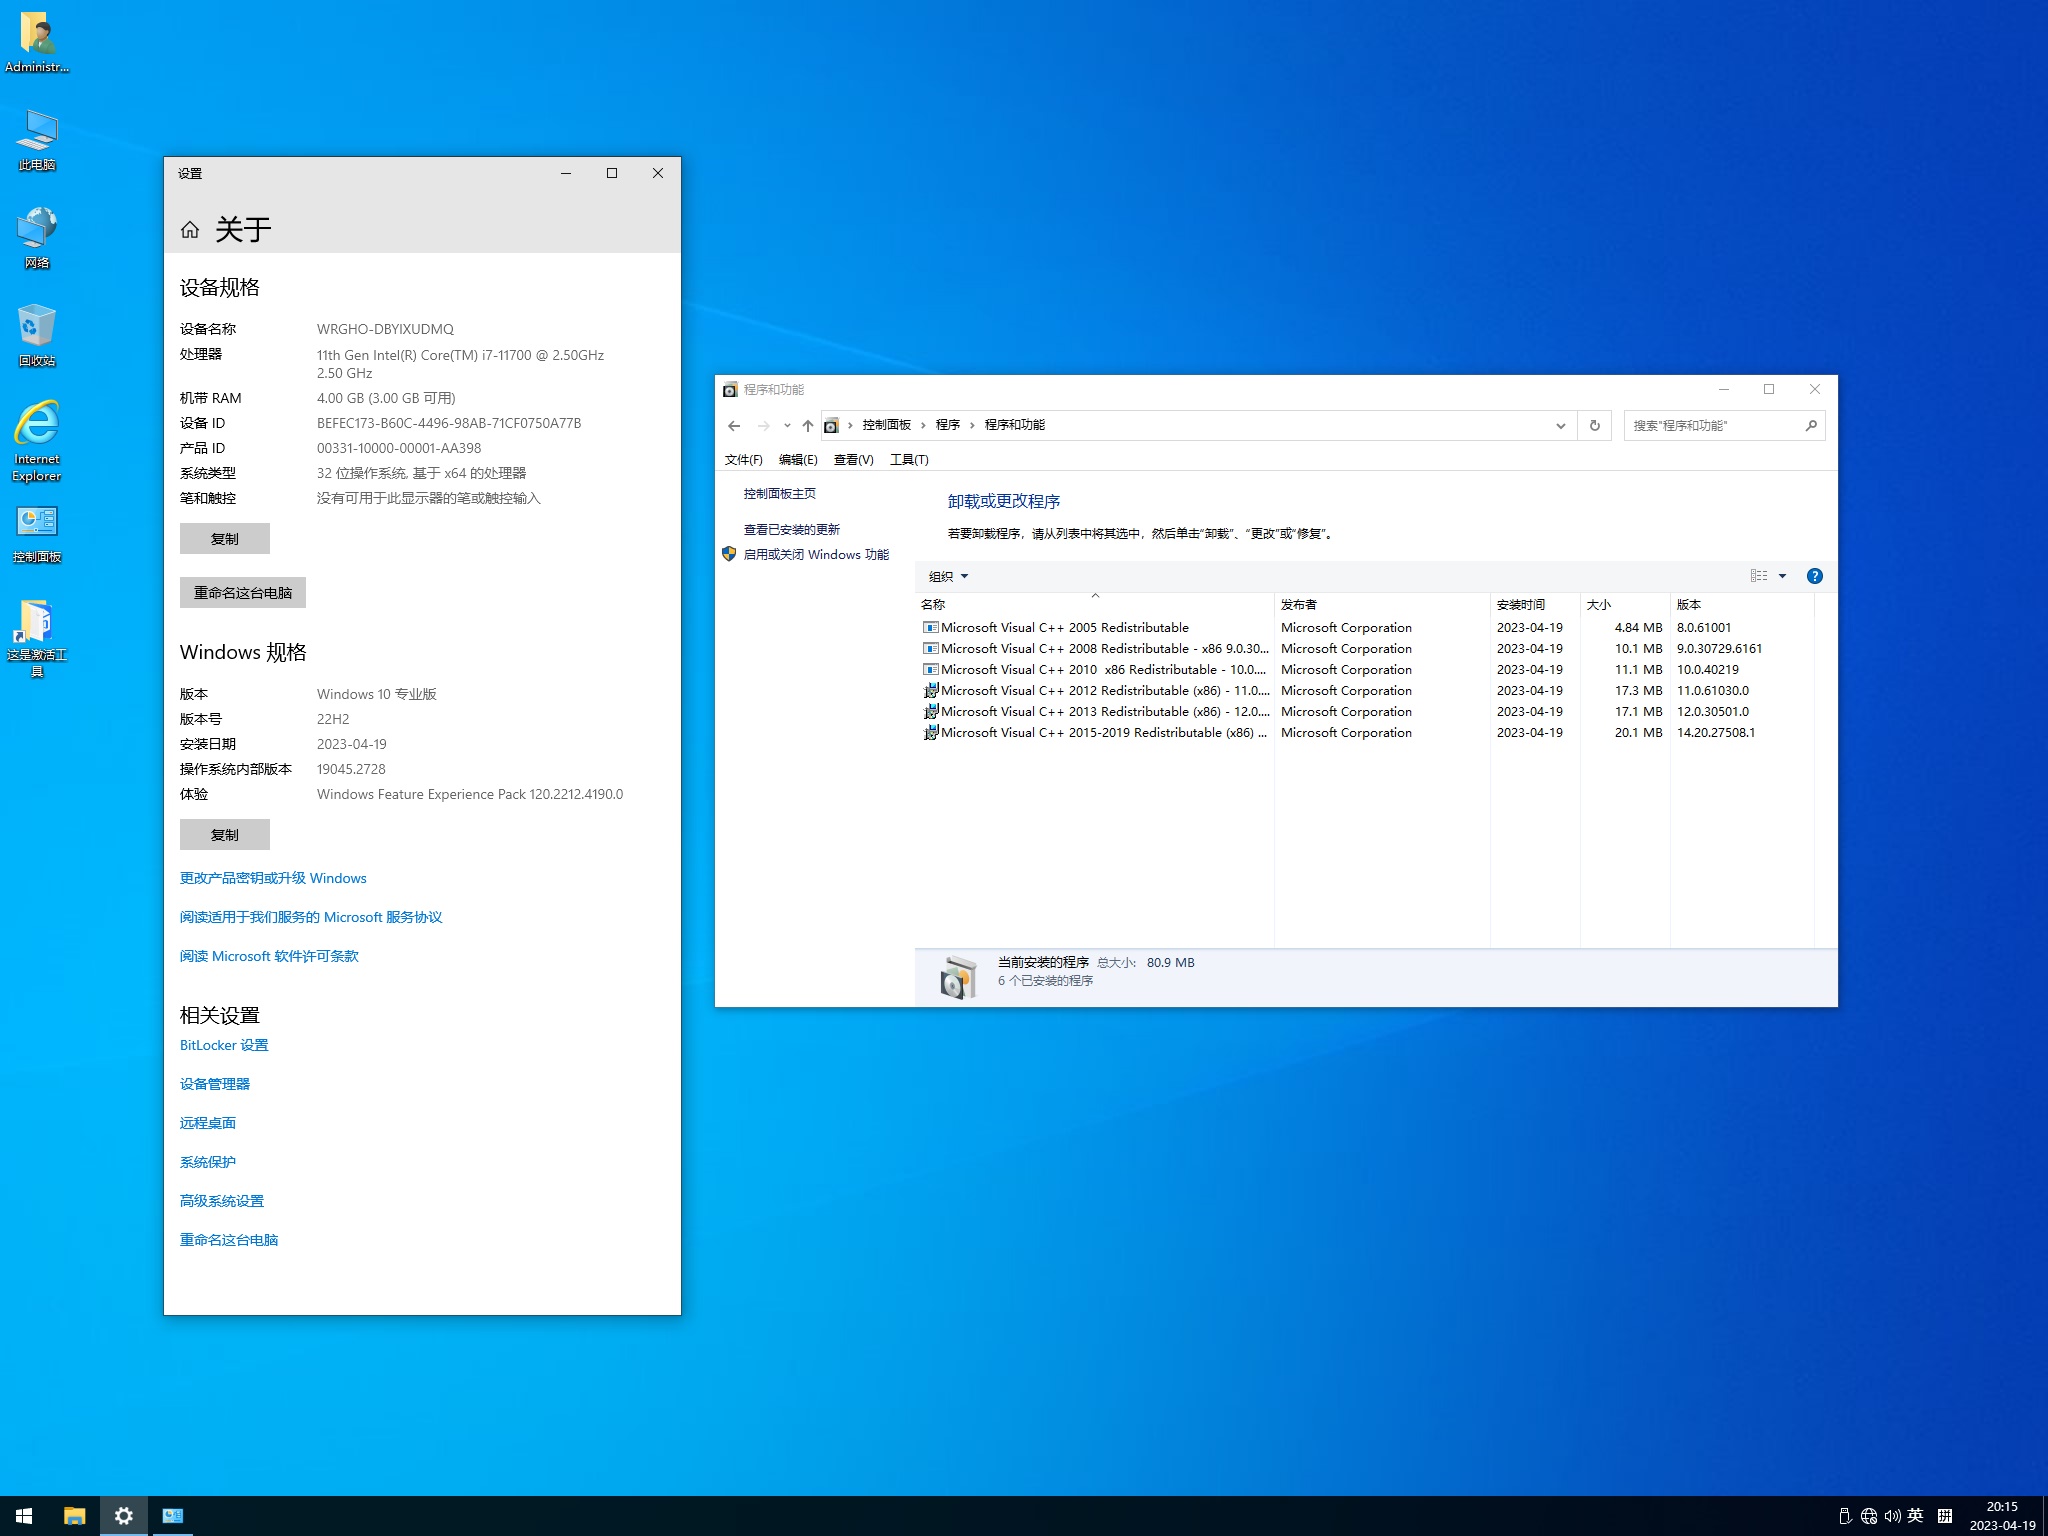Open 高级系统设置 link
This screenshot has height=1536, width=2048.
pos(222,1201)
